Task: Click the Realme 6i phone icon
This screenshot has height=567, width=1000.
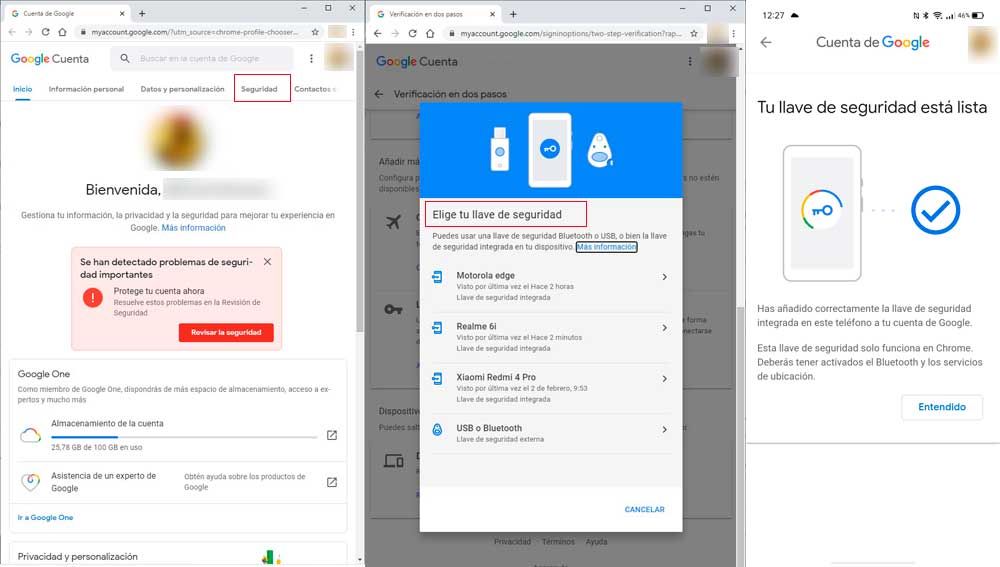Action: [437, 328]
